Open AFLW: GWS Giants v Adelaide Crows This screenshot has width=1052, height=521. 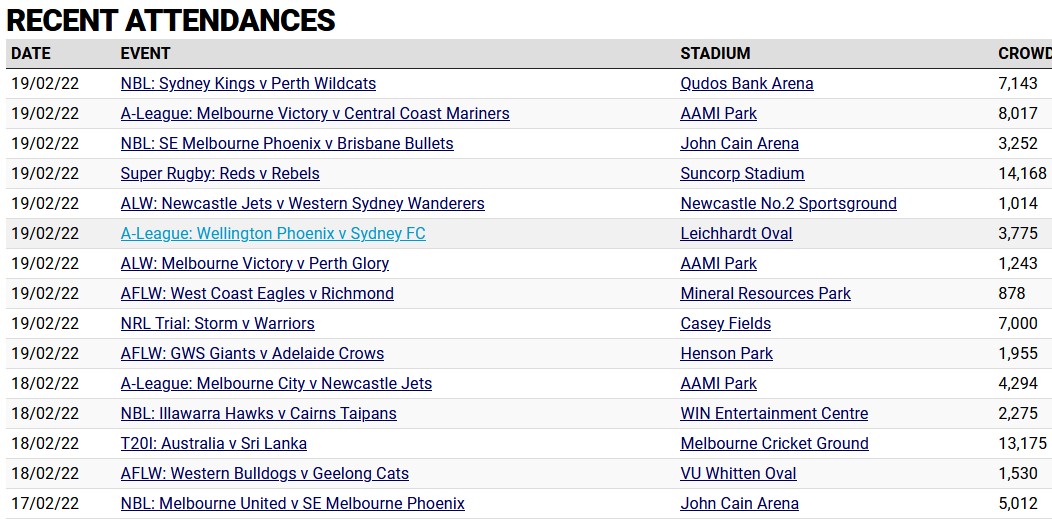(252, 353)
